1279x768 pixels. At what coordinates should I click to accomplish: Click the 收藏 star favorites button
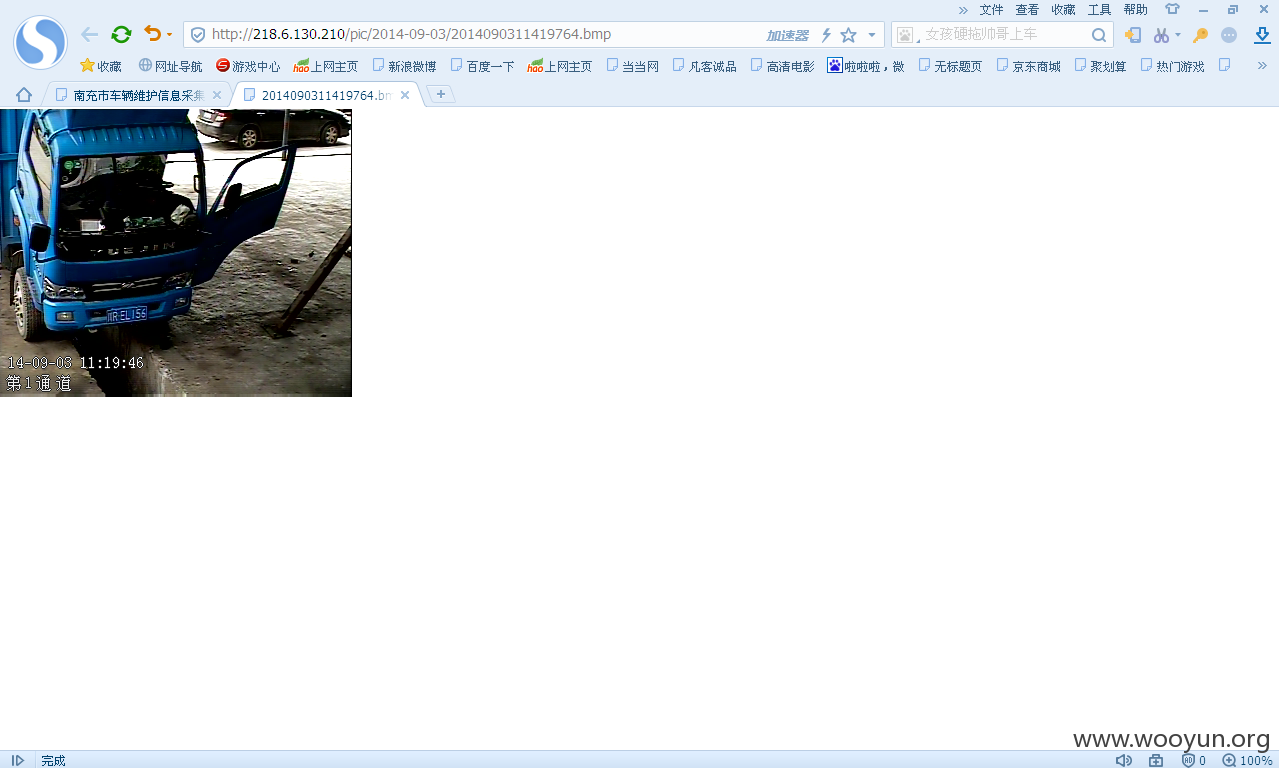(x=101, y=66)
